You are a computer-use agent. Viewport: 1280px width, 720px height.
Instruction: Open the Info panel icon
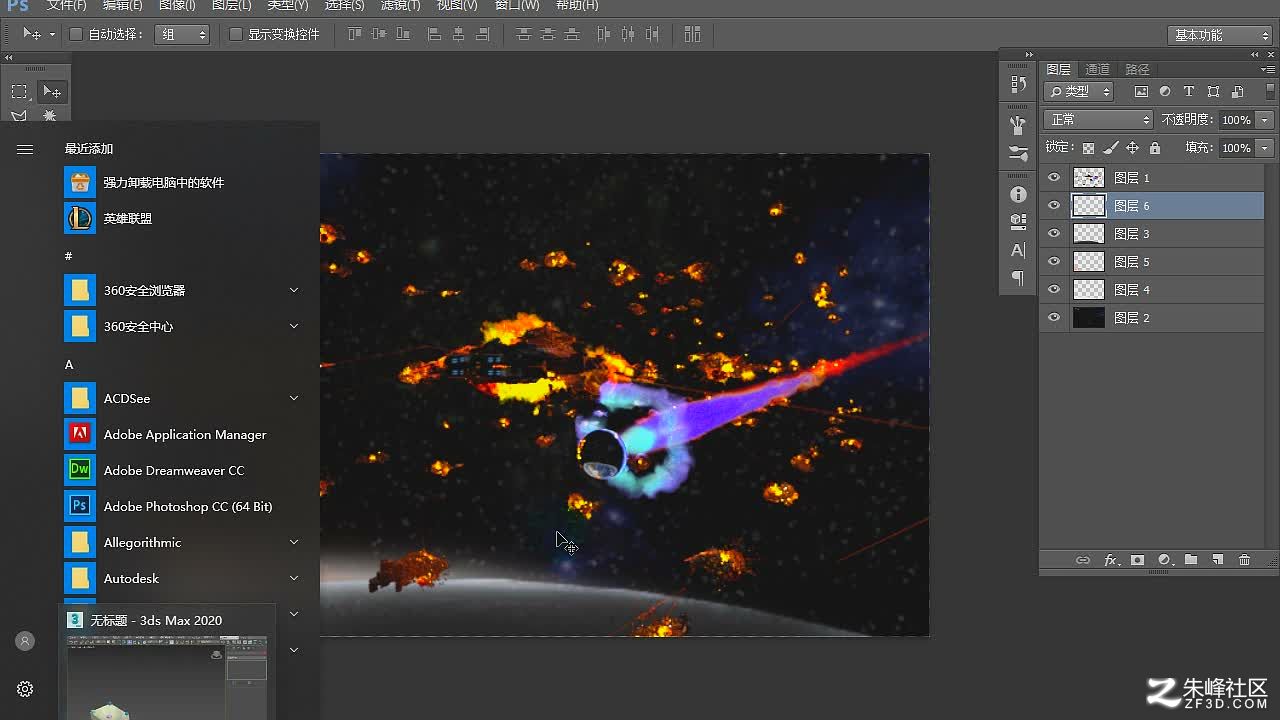point(1018,194)
